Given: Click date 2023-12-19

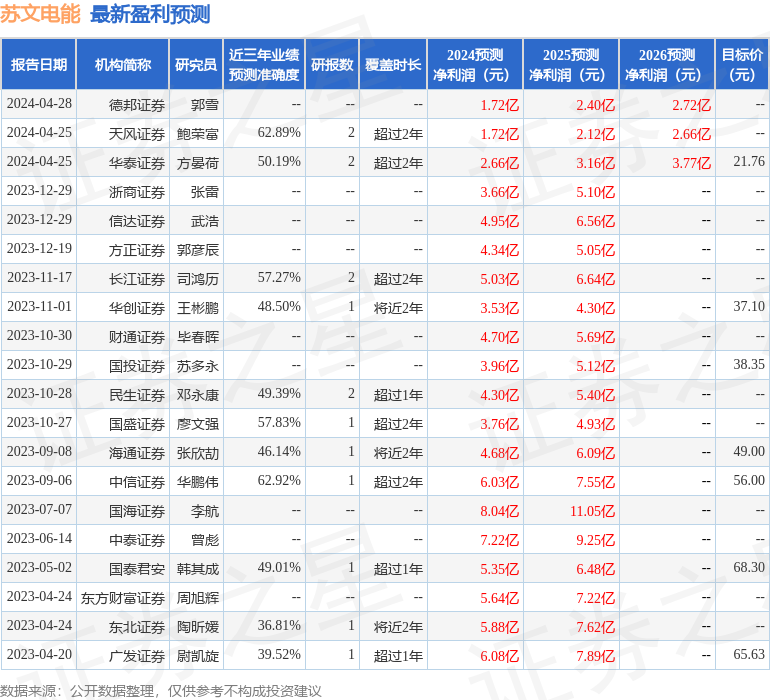Looking at the screenshot, I should coord(39,249).
